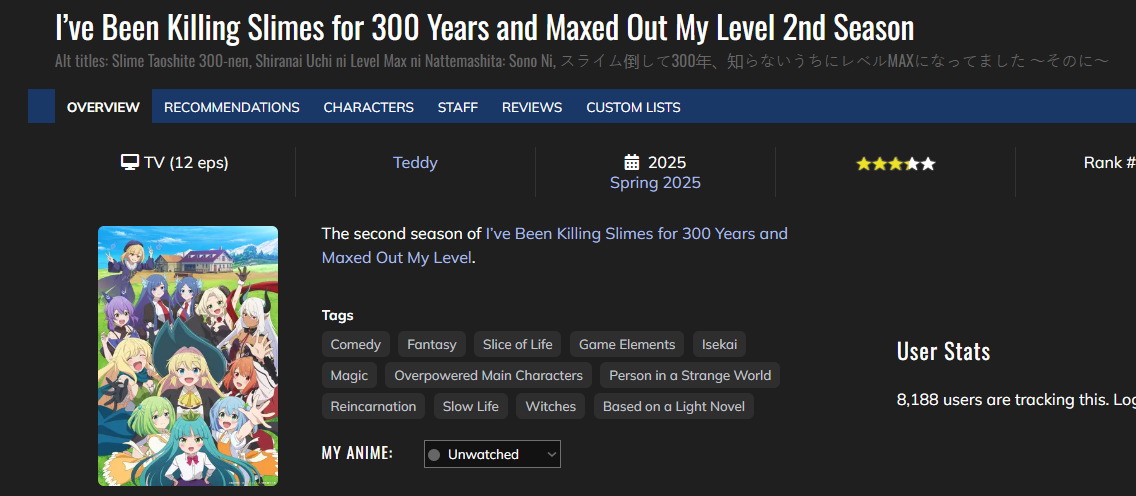Click the Comedy tag
The image size is (1136, 496).
pos(356,345)
